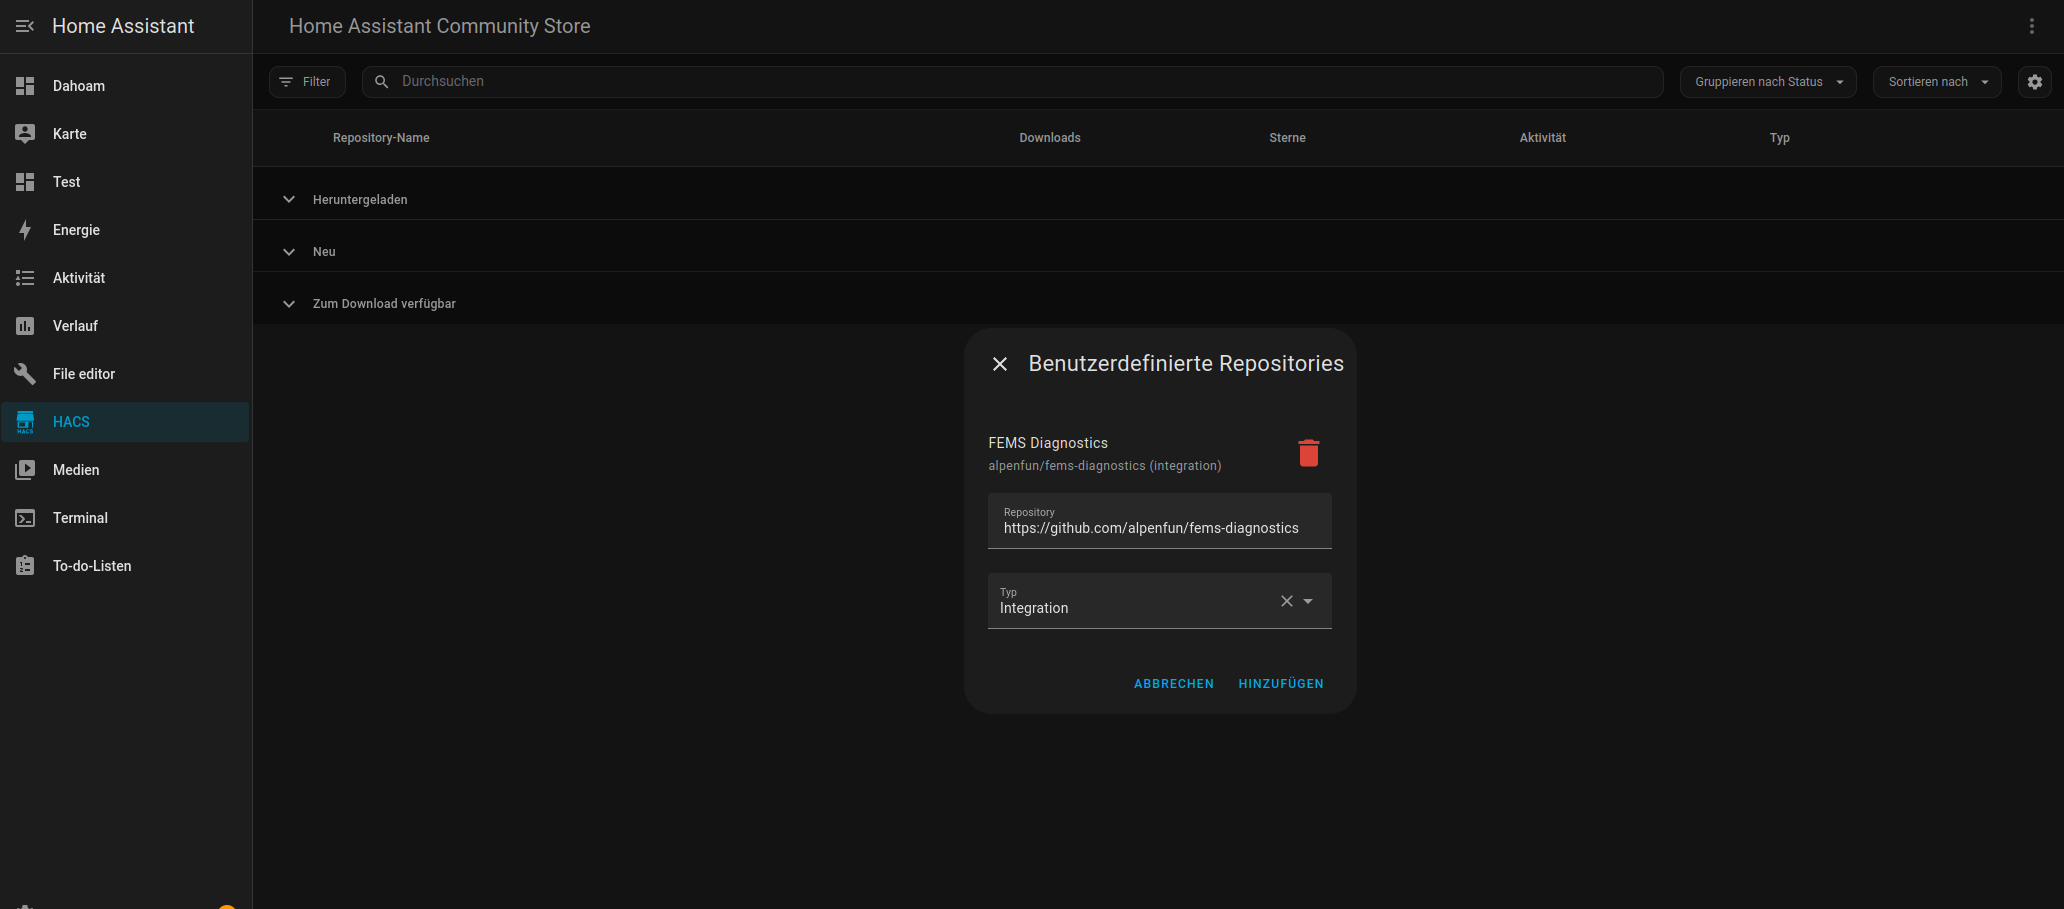Viewport: 2064px width, 909px height.
Task: Open the To-do-Listen clipboard icon
Action: pos(25,566)
